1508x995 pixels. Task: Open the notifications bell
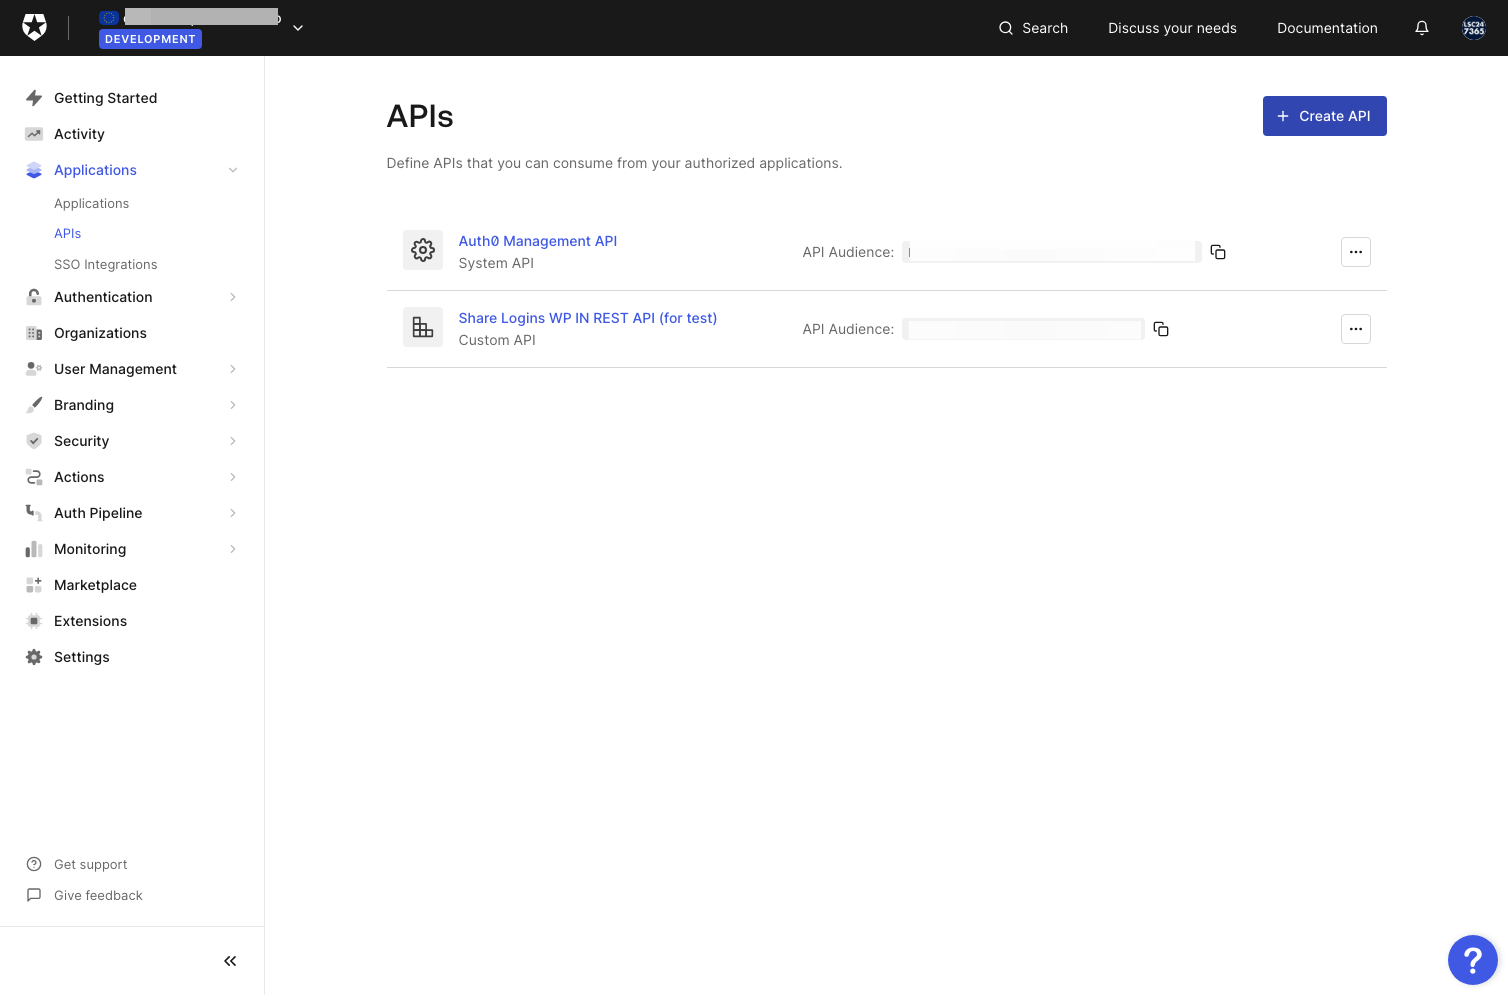coord(1422,28)
